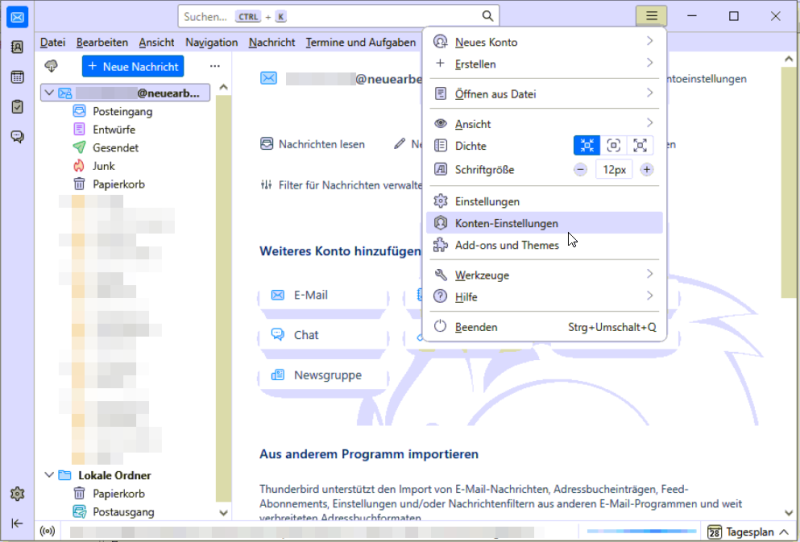The image size is (800, 542).
Task: Open Ansicht menu in menu bar
Action: [157, 42]
